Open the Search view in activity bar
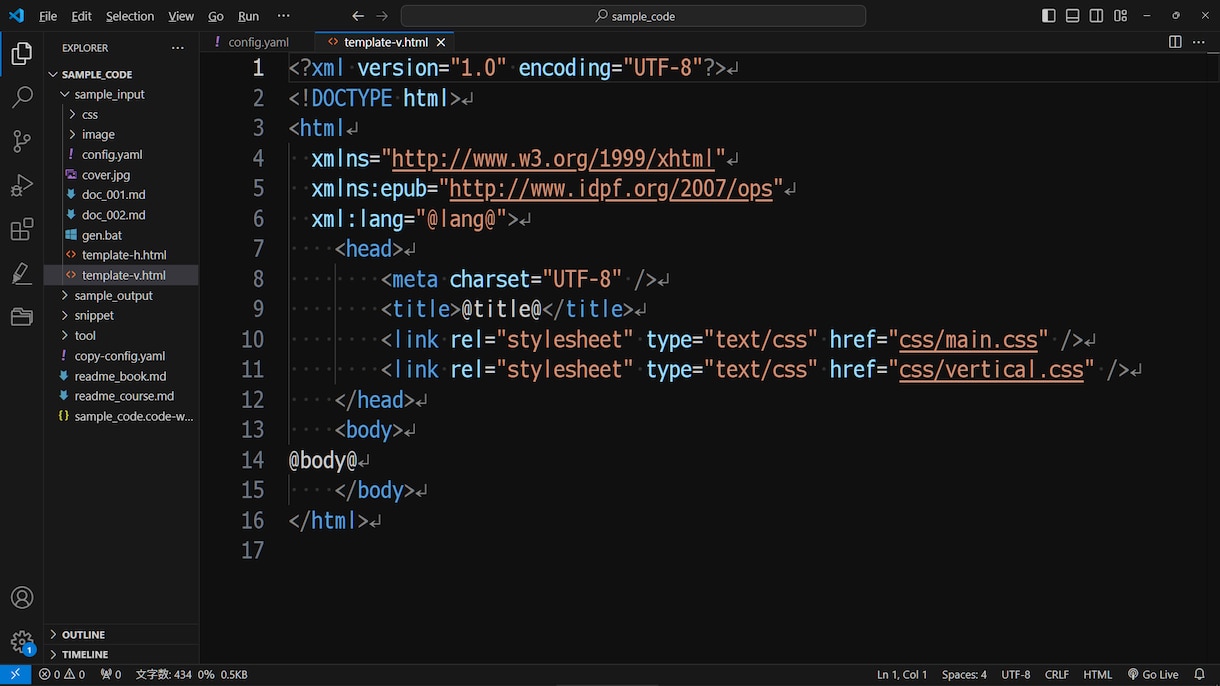 click(x=21, y=98)
